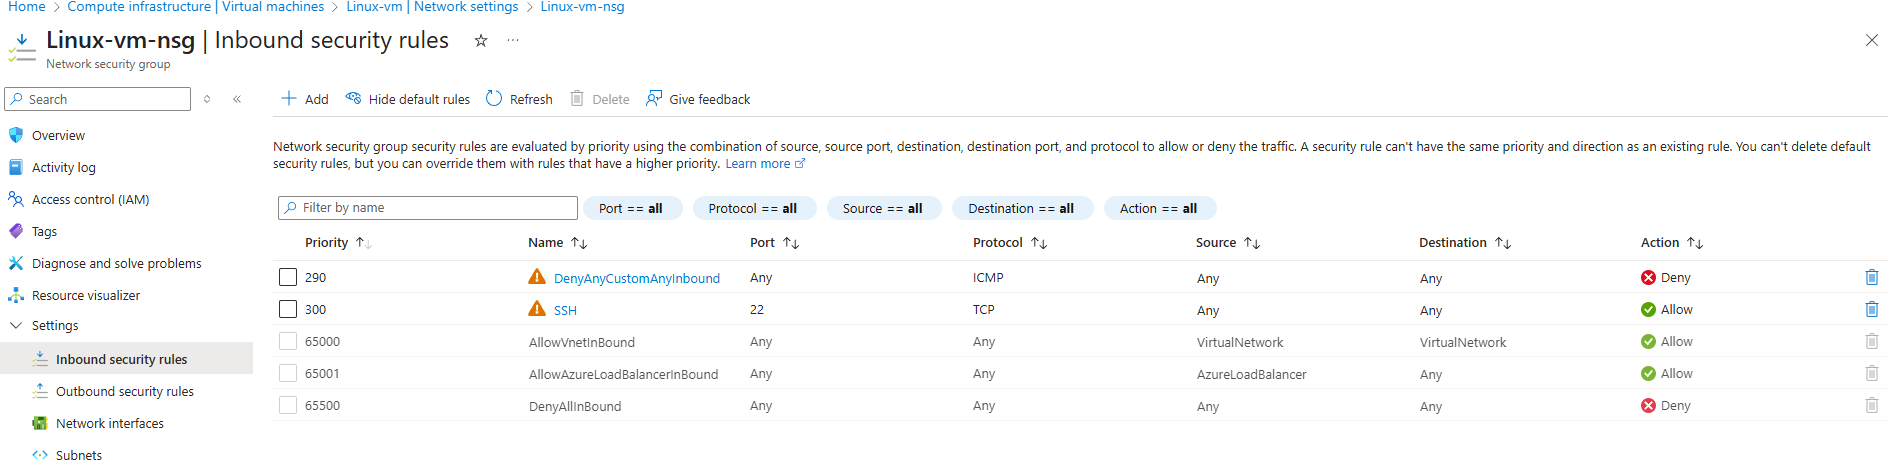The width and height of the screenshot is (1895, 474).
Task: Click the Subnets icon in sidebar
Action: (x=40, y=455)
